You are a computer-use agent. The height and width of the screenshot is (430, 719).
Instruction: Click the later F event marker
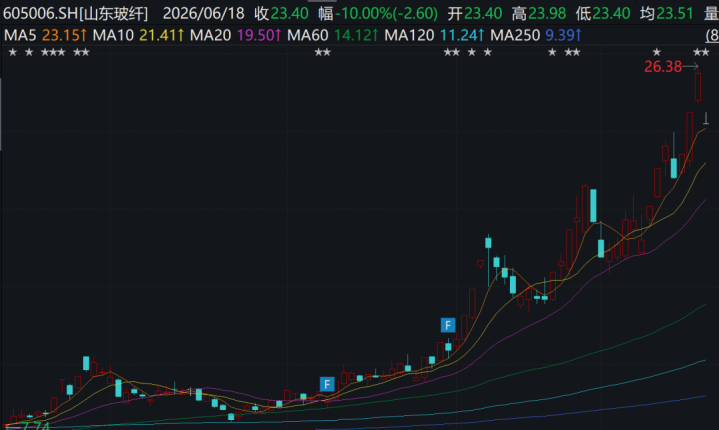[x=448, y=325]
